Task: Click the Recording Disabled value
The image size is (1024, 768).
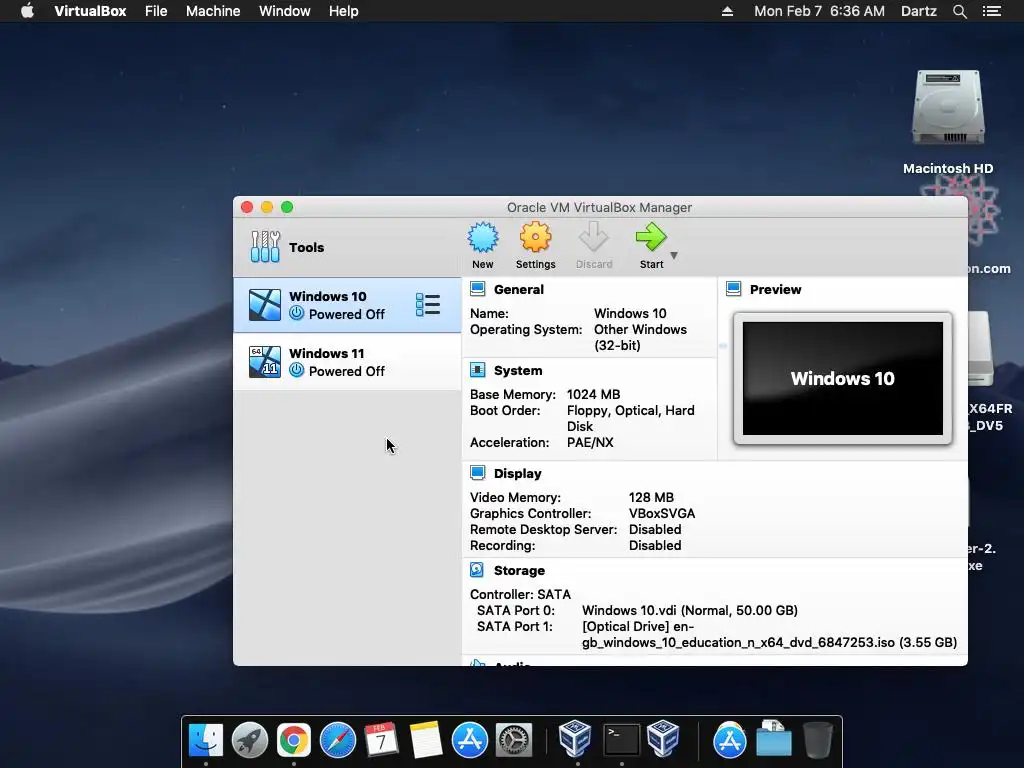Action: (x=654, y=545)
